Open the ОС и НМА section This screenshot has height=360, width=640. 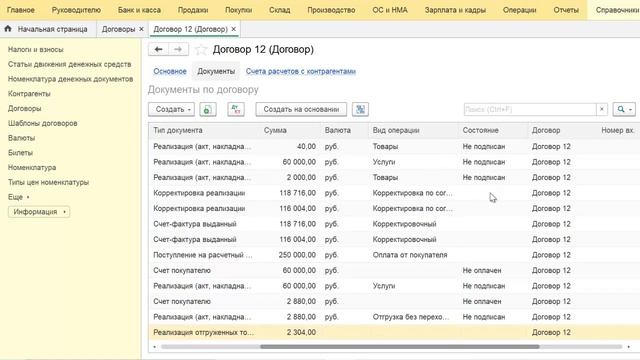coord(390,10)
